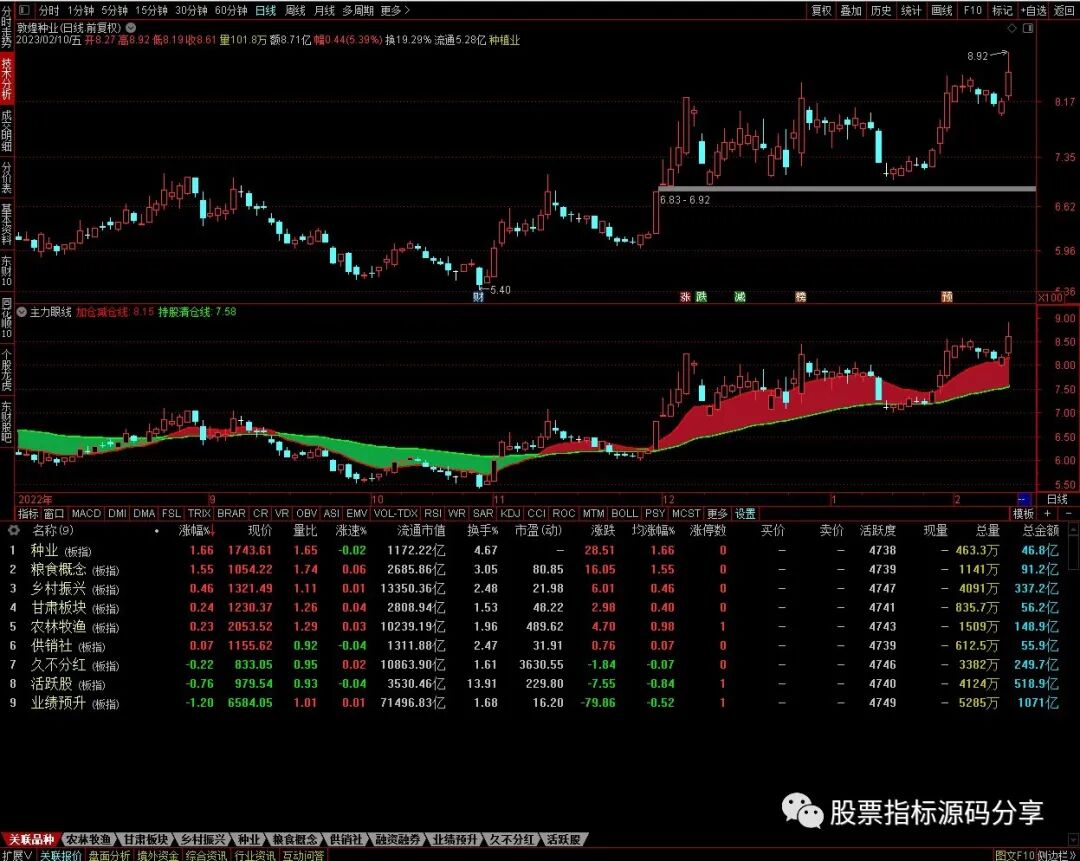Open 统计 statistics button
This screenshot has height=861, width=1080.
click(x=911, y=10)
